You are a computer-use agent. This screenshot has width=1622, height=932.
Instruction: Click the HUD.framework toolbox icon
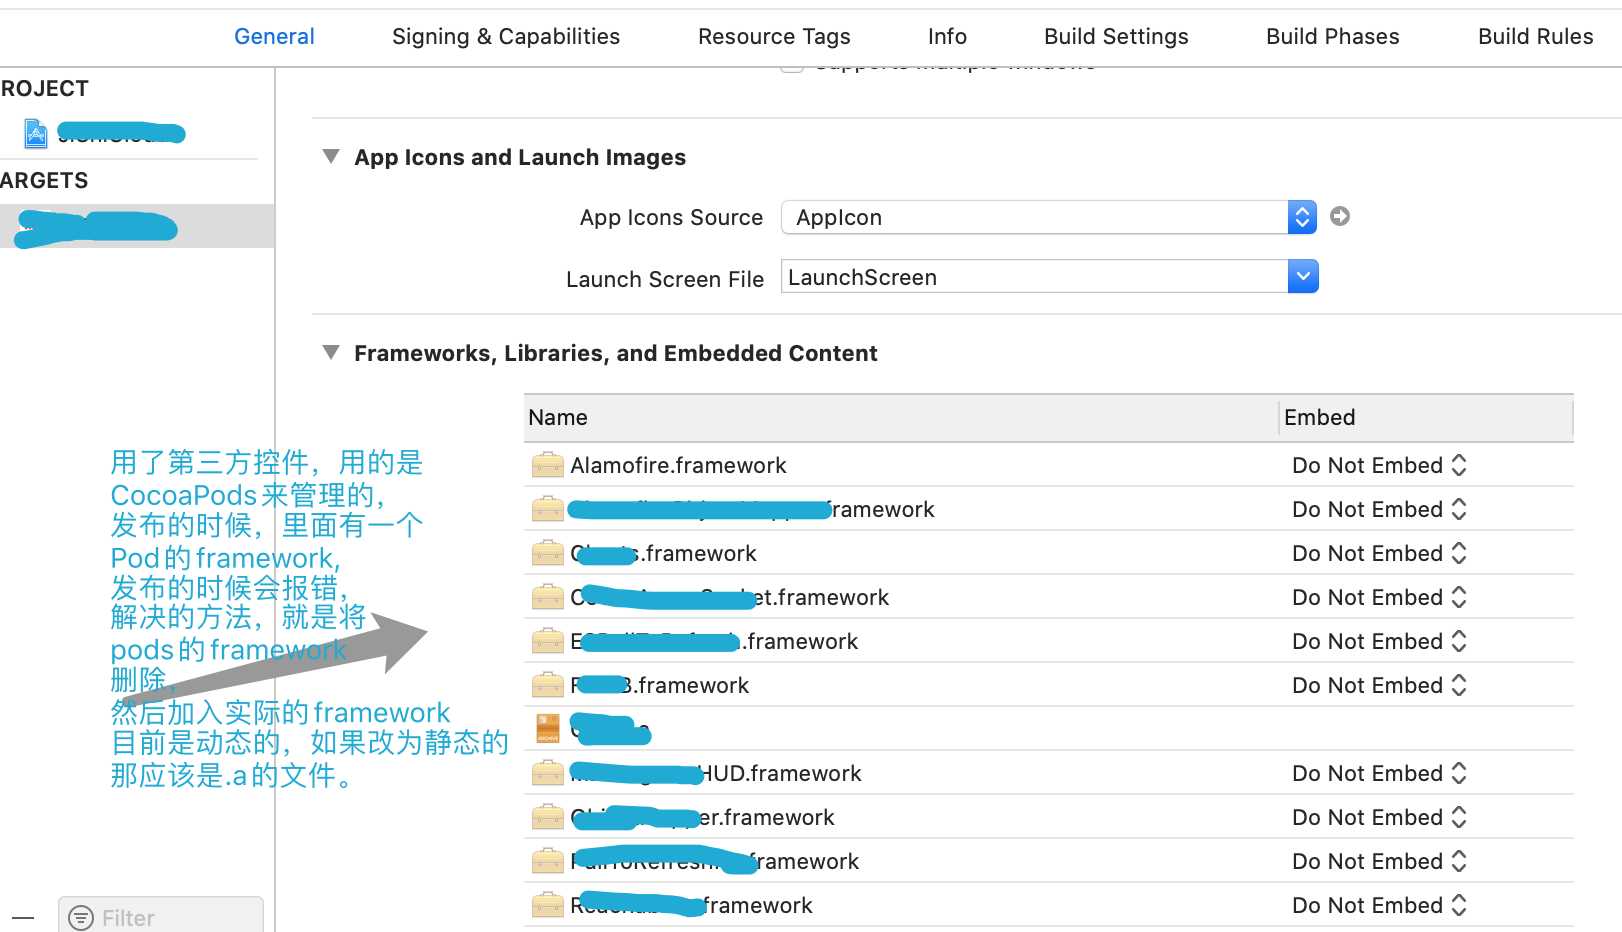point(547,773)
